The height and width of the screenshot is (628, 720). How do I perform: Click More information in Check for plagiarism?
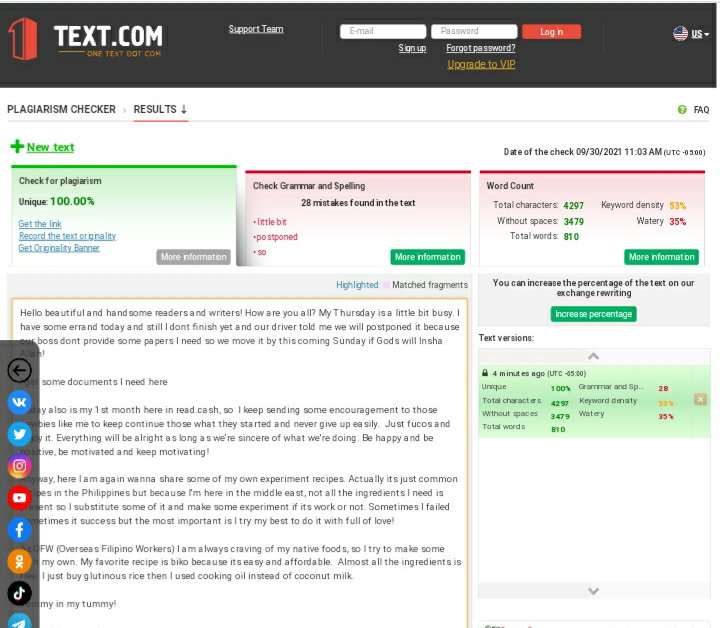(193, 257)
